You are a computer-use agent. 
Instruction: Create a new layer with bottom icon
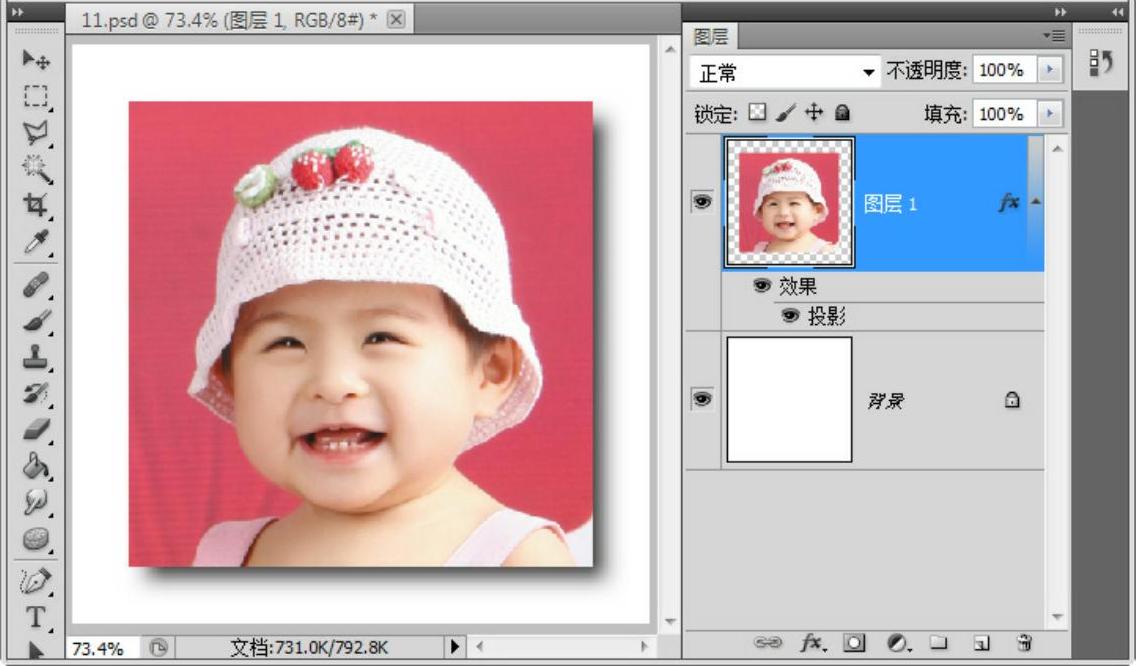(981, 643)
